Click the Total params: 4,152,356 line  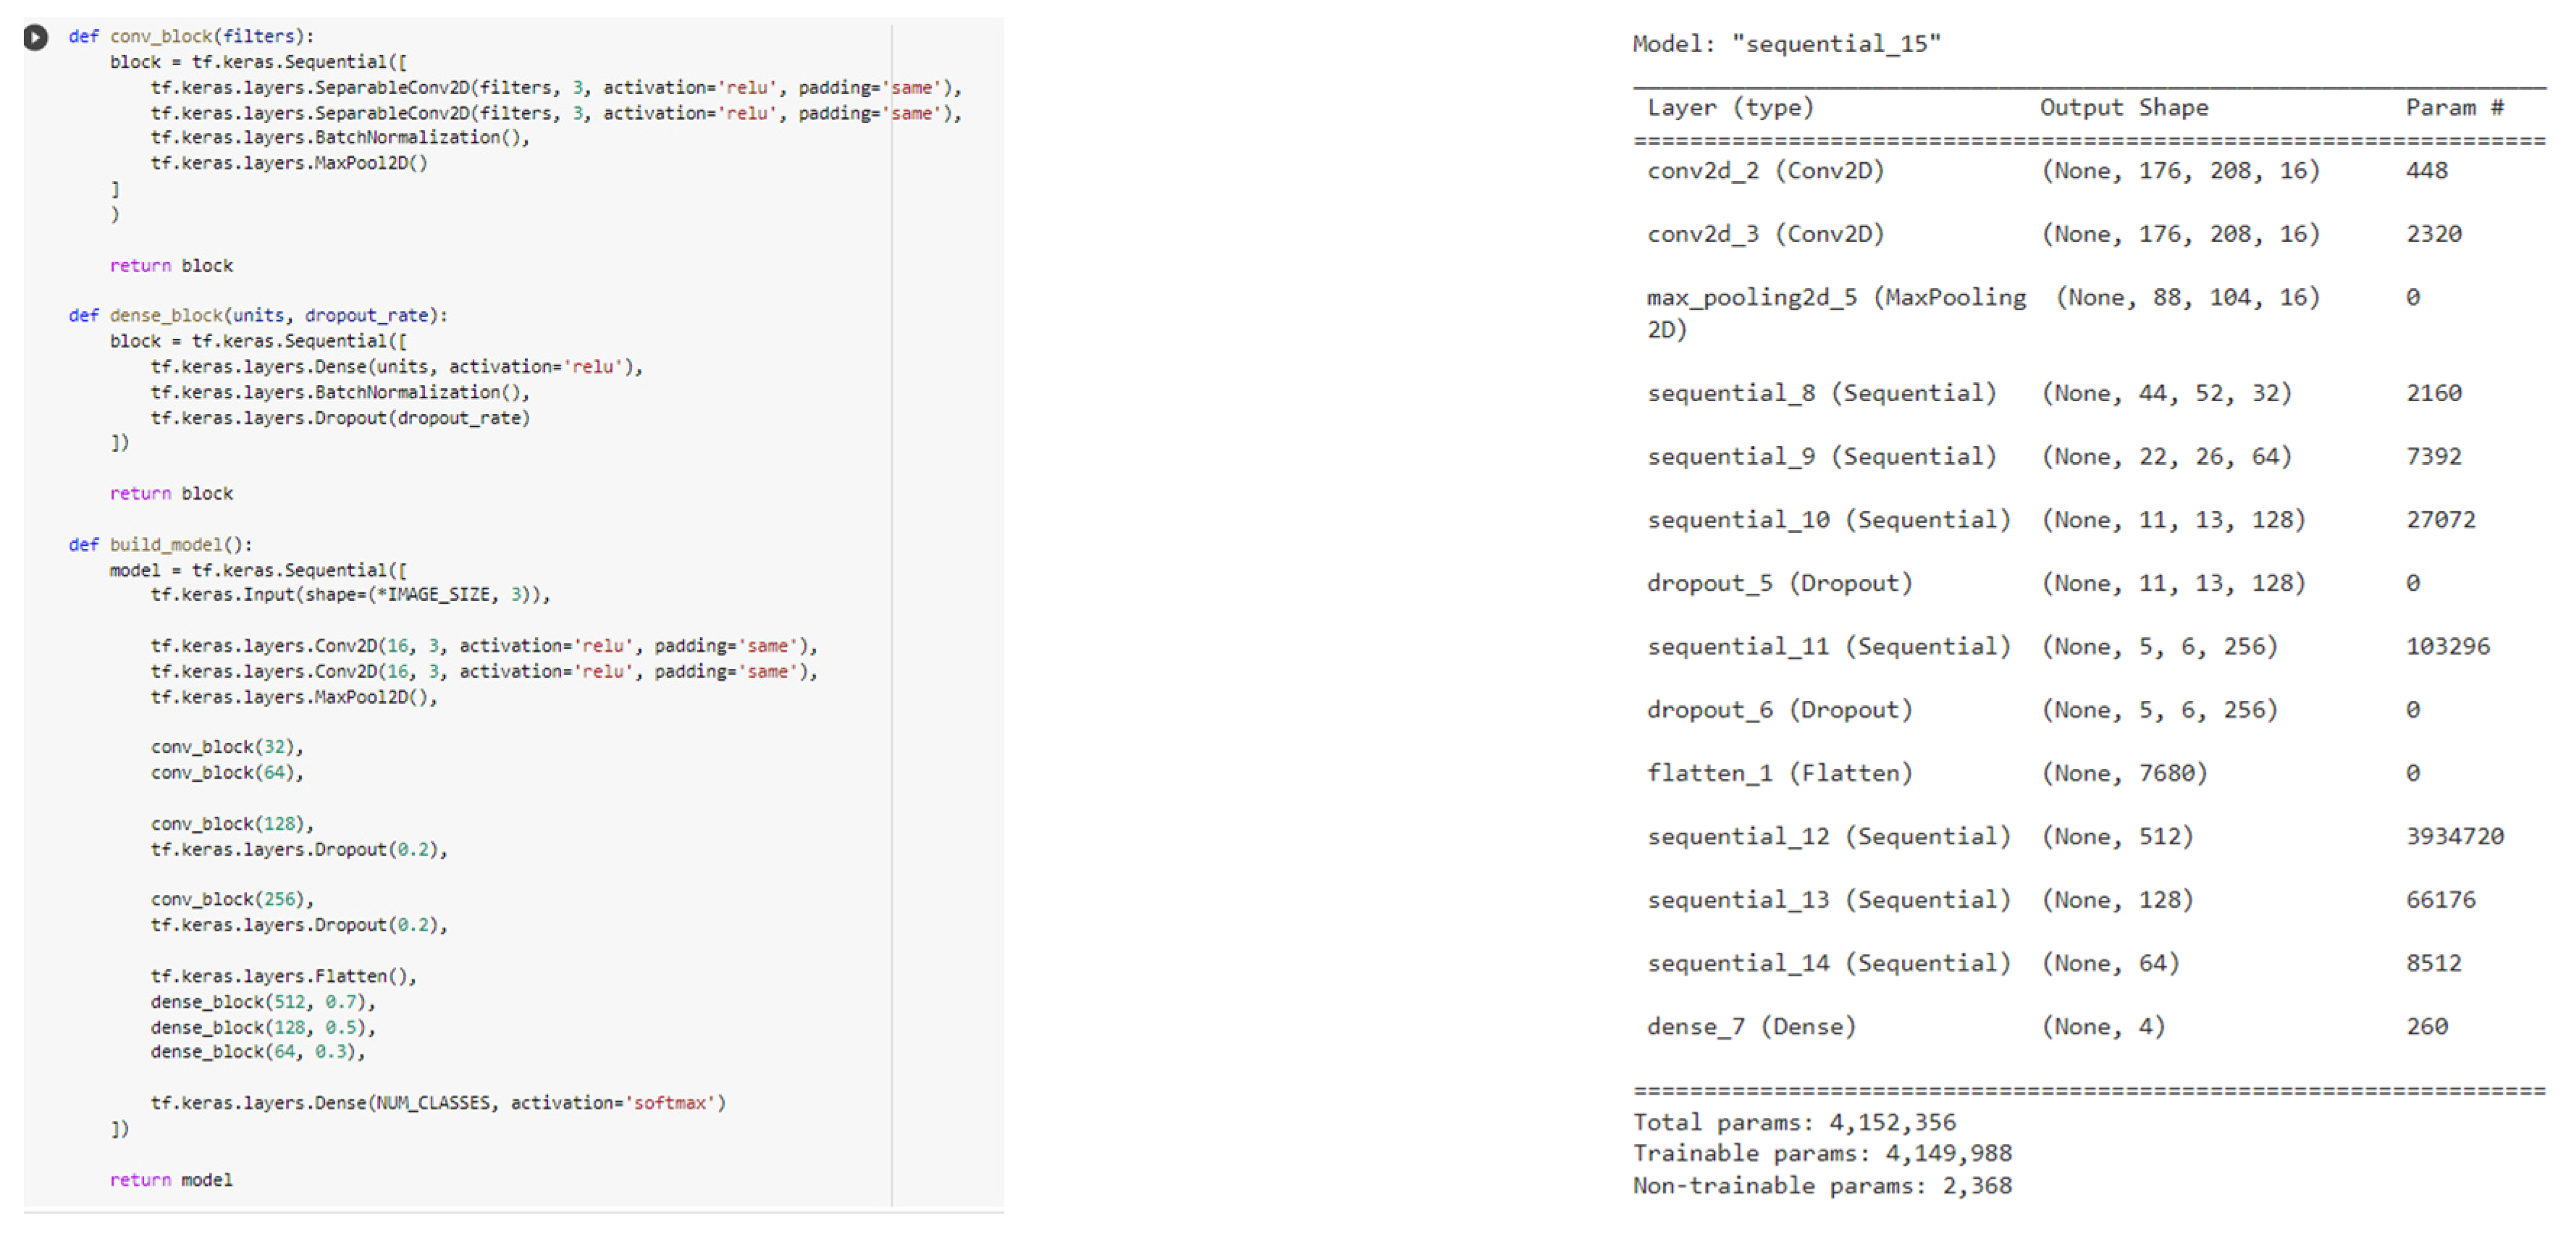pos(1794,1122)
